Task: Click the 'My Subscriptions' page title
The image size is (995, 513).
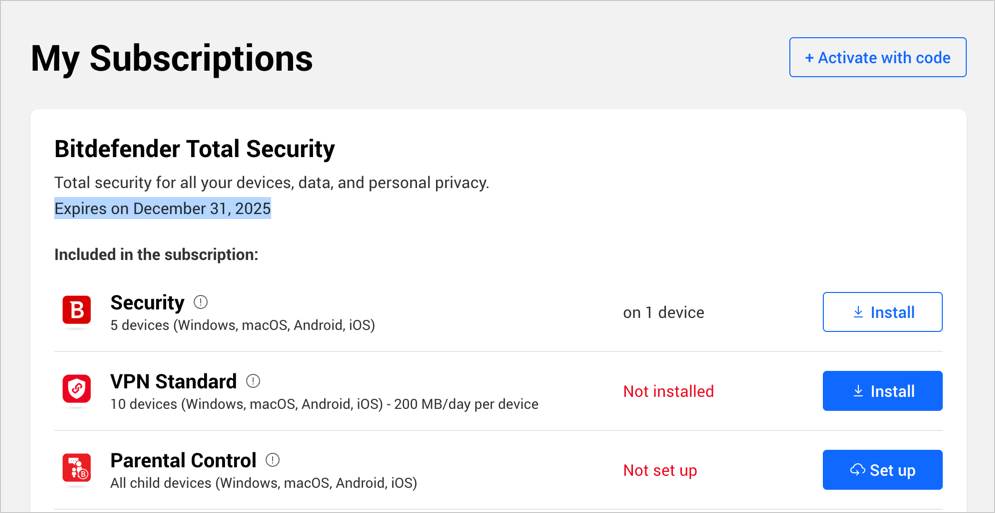Action: tap(172, 58)
